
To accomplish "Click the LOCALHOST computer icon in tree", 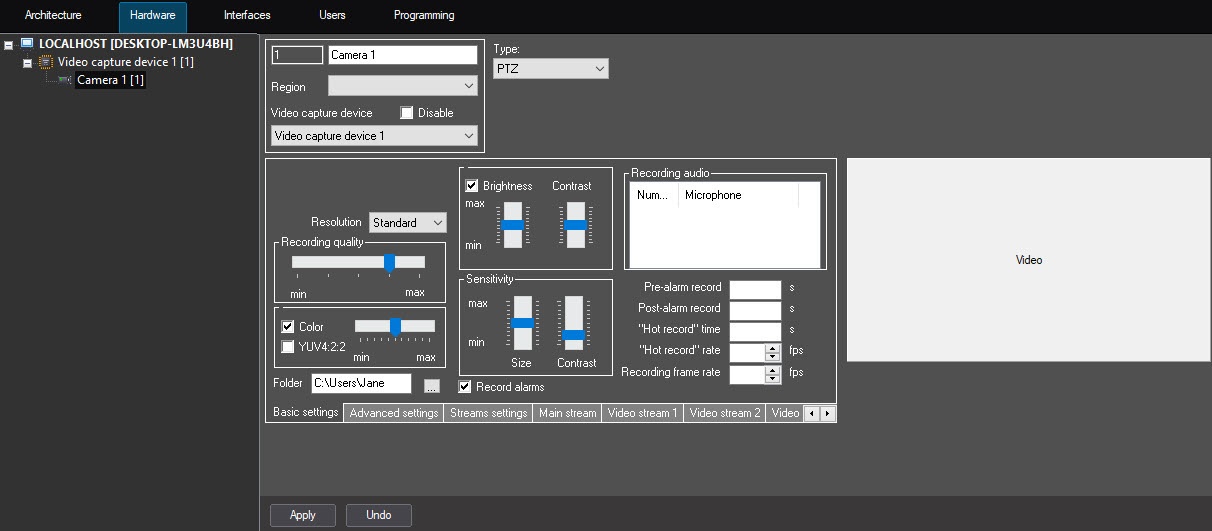I will 27,44.
